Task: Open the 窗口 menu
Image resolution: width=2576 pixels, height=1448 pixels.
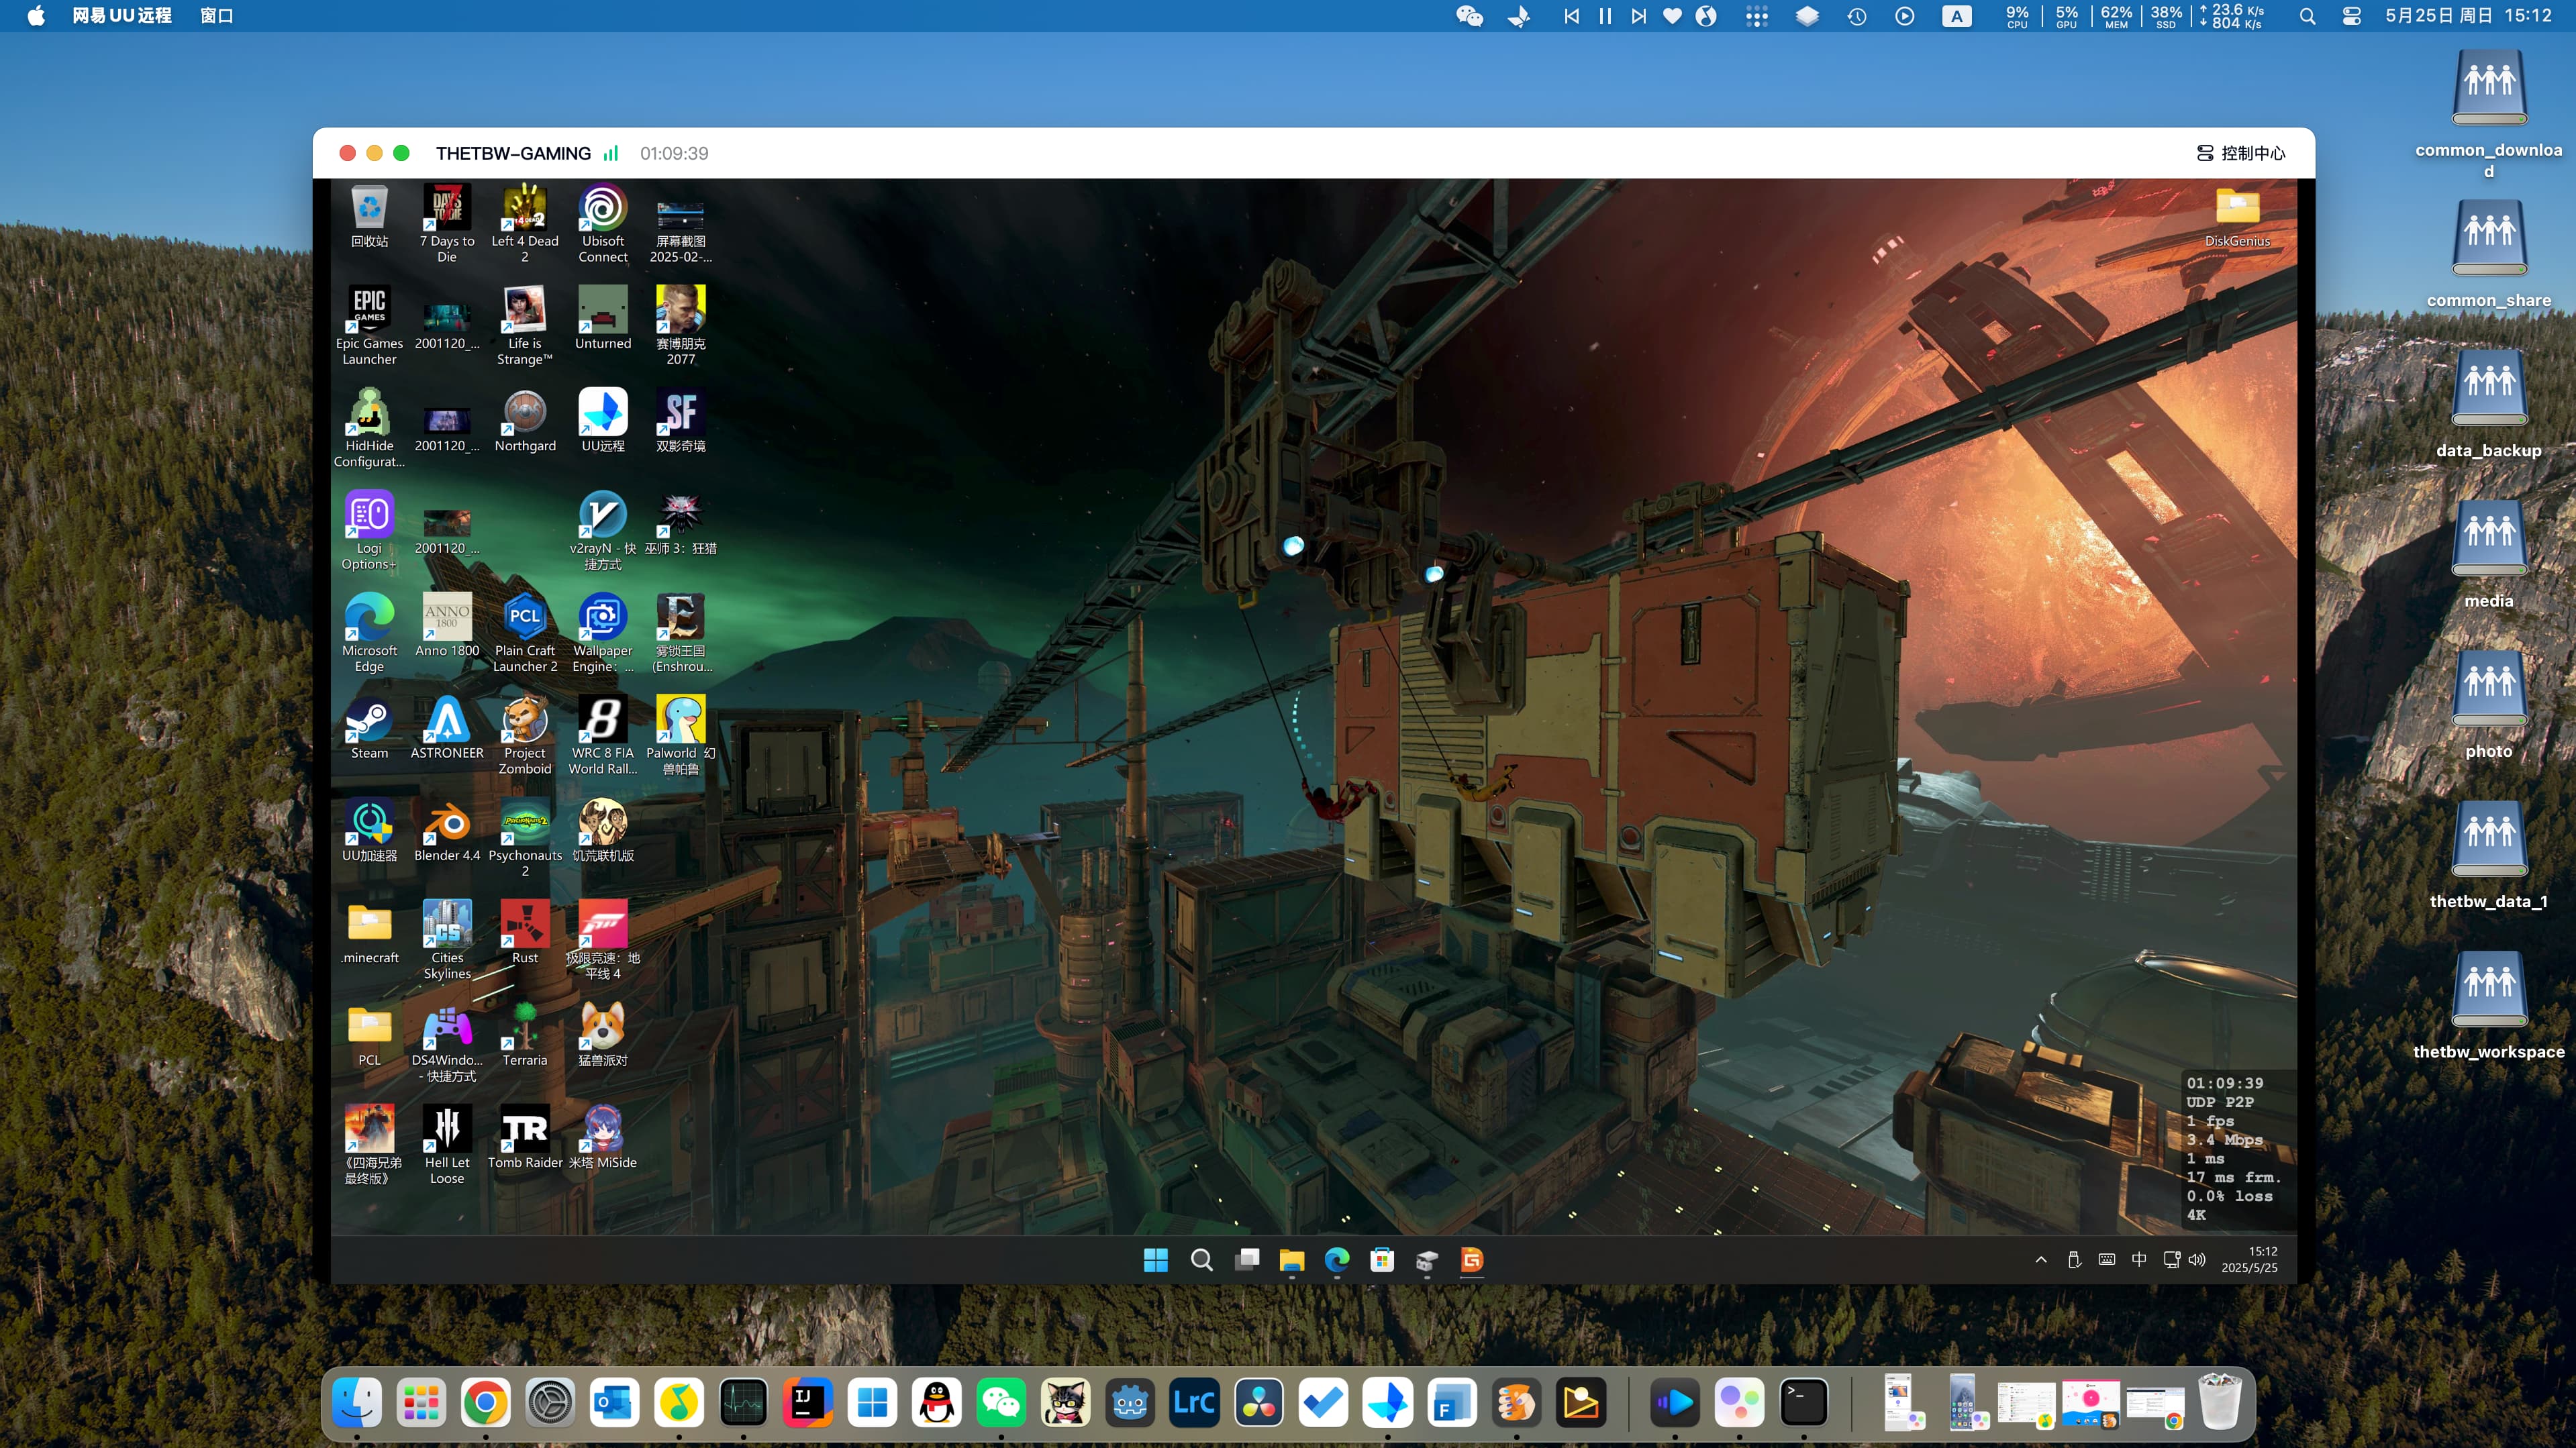Action: (x=216, y=16)
